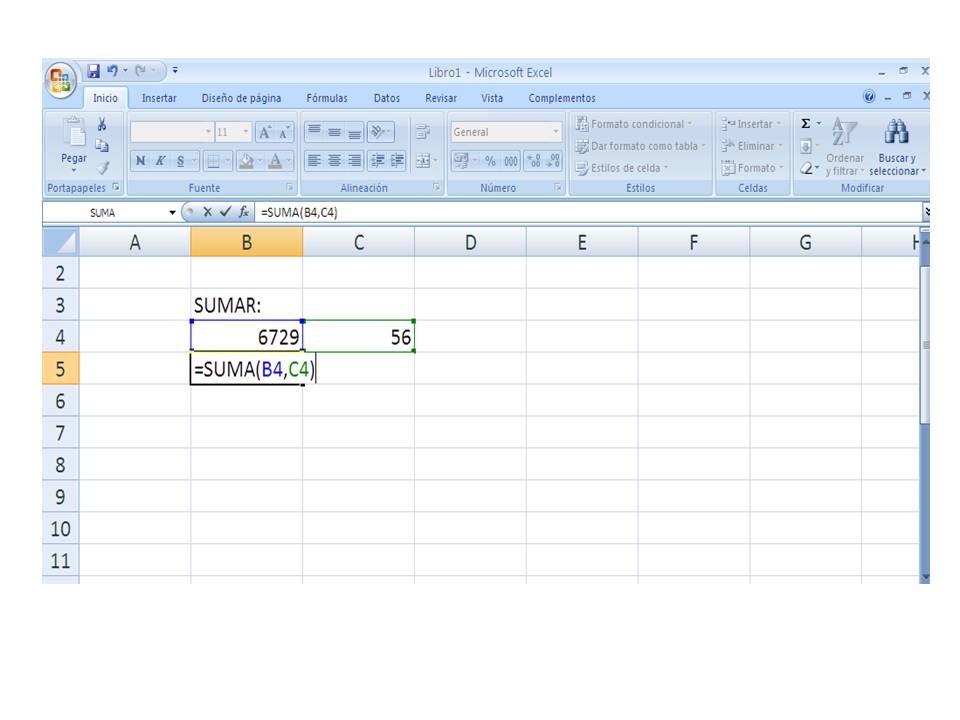
Task: Open the Fórmulas ribbon tab
Action: (x=326, y=98)
